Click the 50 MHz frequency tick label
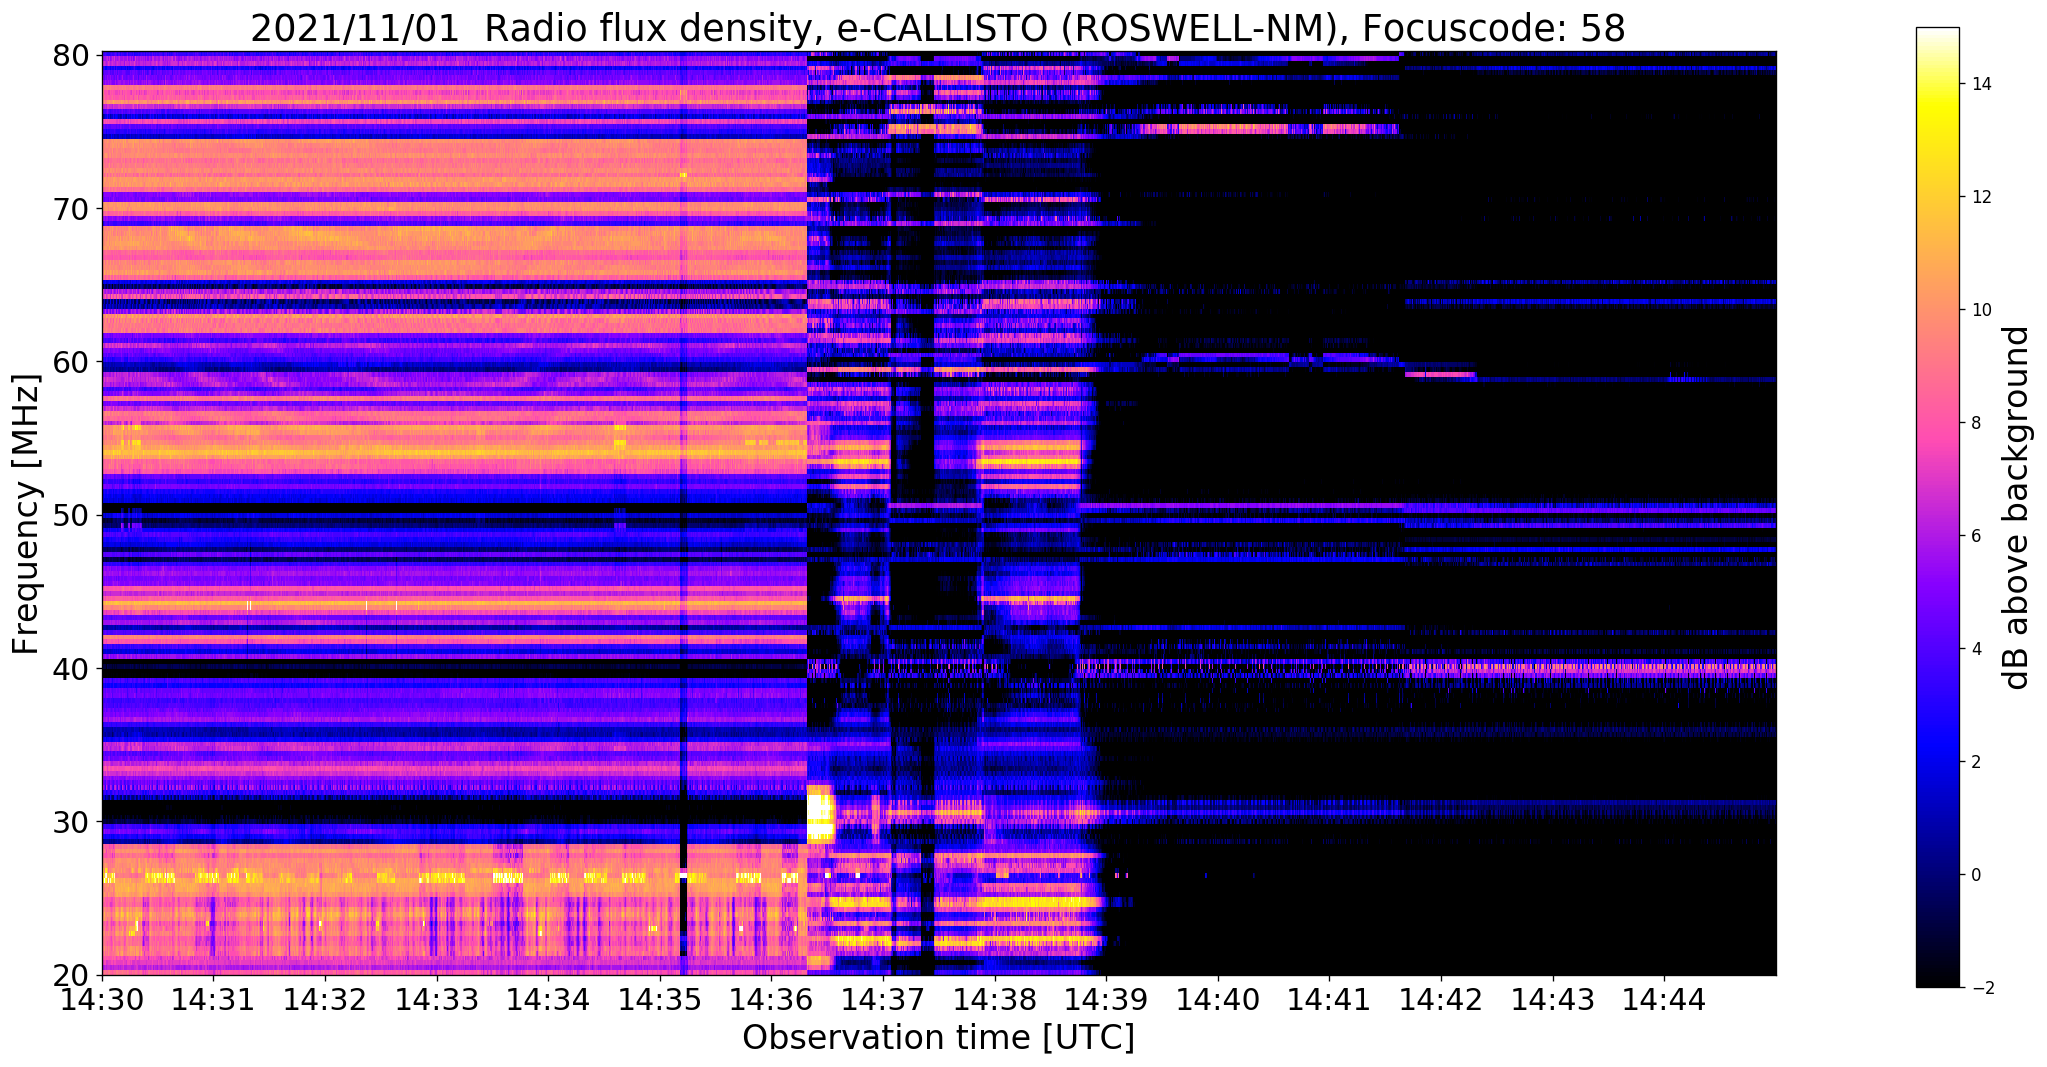Viewport: 2047px width, 1067px height. pyautogui.click(x=69, y=516)
